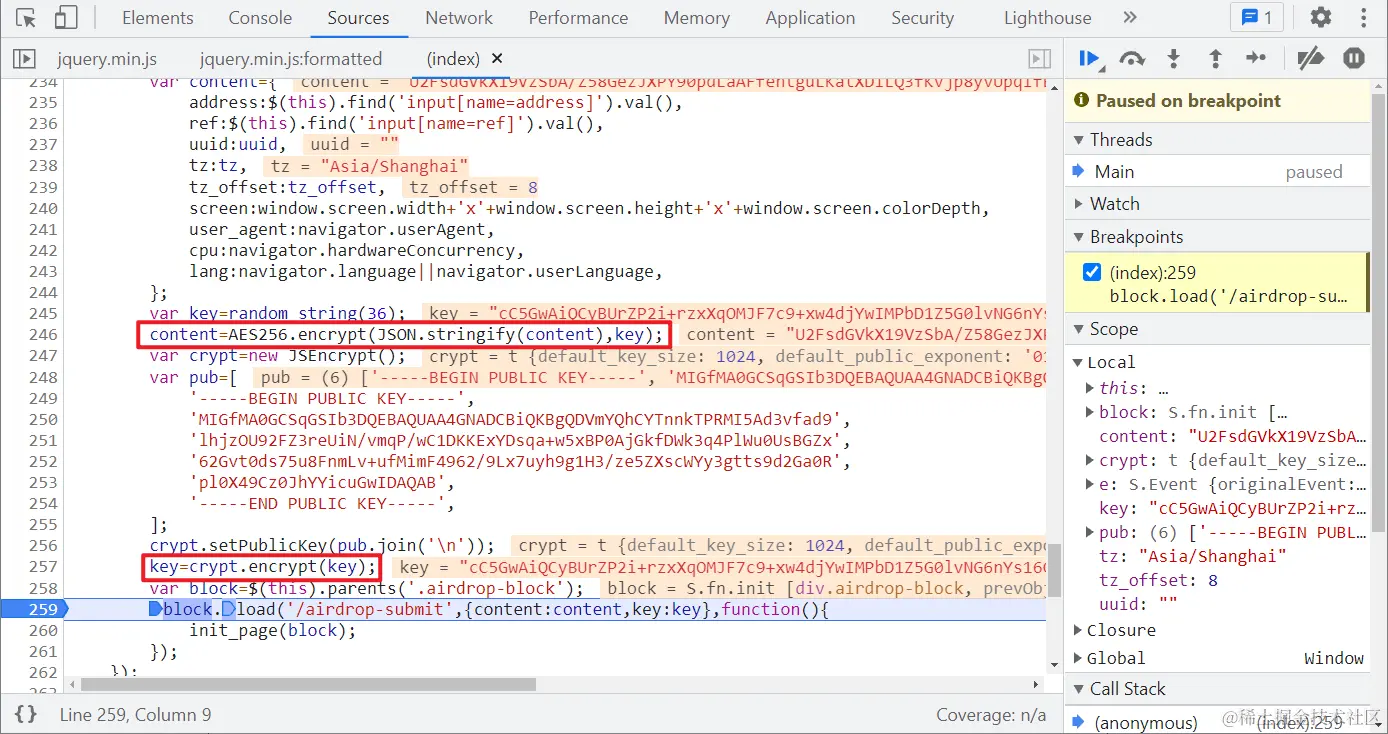
Task: Click the vertical scrollbar thumb in code editor
Action: [1054, 568]
